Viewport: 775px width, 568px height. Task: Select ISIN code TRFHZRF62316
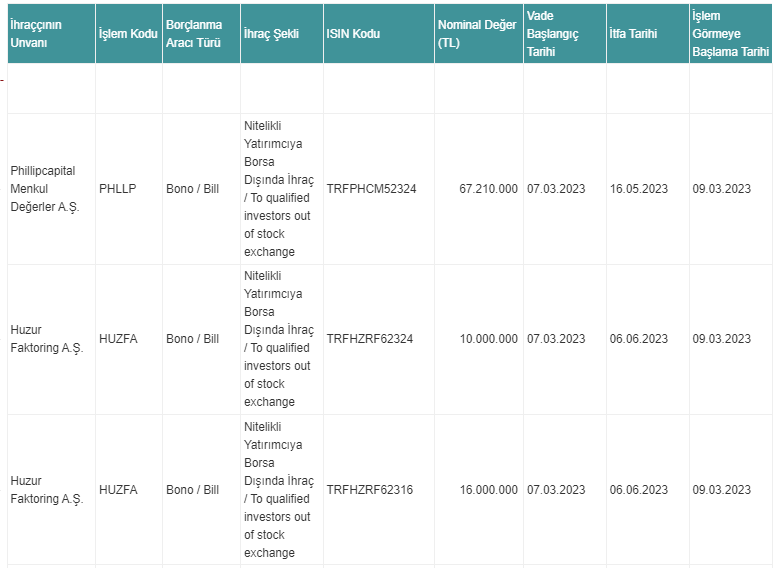369,490
